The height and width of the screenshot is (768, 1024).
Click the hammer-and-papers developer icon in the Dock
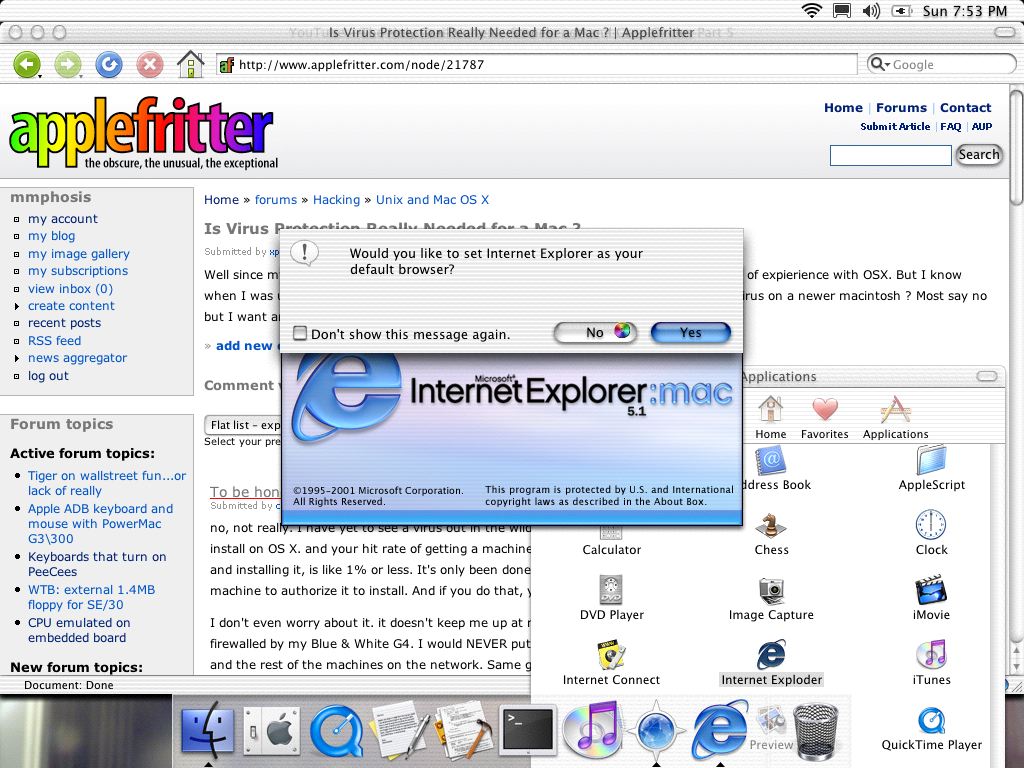click(463, 729)
